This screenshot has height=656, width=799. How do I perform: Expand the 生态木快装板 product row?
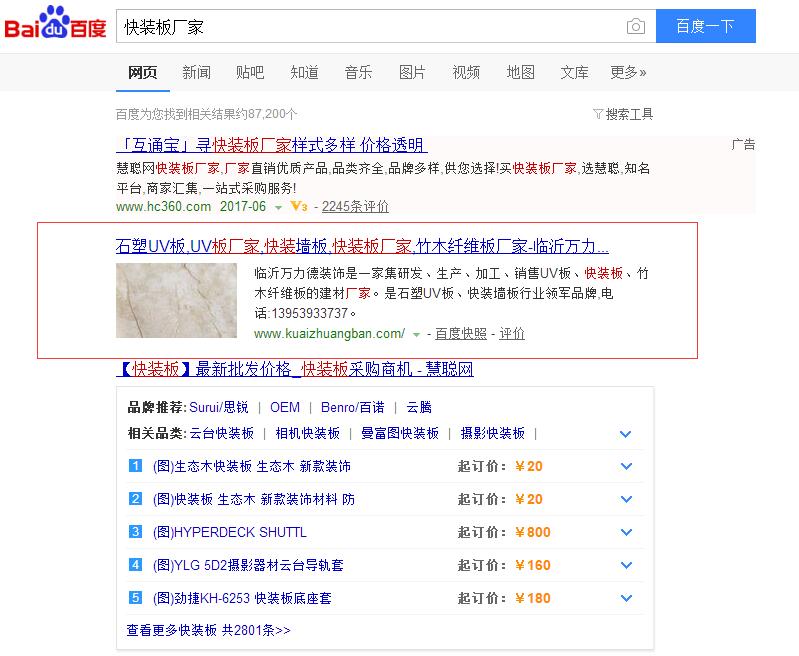[x=626, y=466]
